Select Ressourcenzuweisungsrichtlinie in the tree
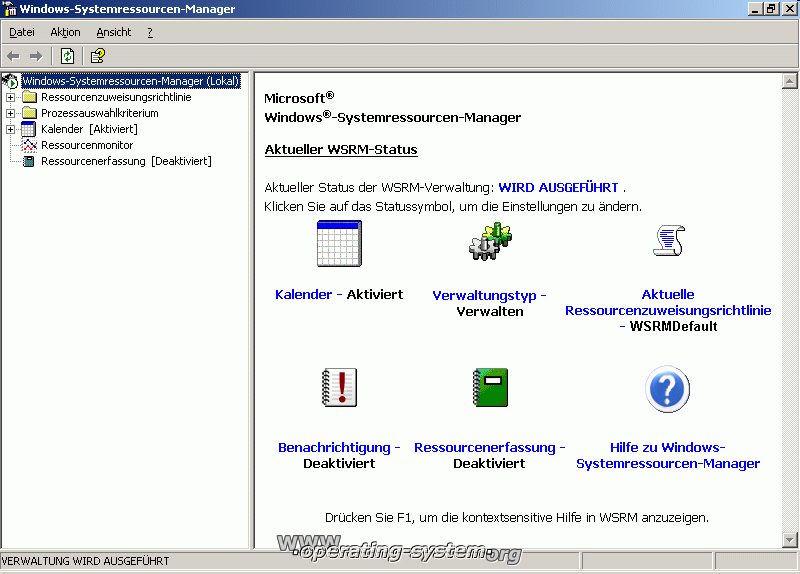Image resolution: width=800 pixels, height=574 pixels. pyautogui.click(x=116, y=97)
